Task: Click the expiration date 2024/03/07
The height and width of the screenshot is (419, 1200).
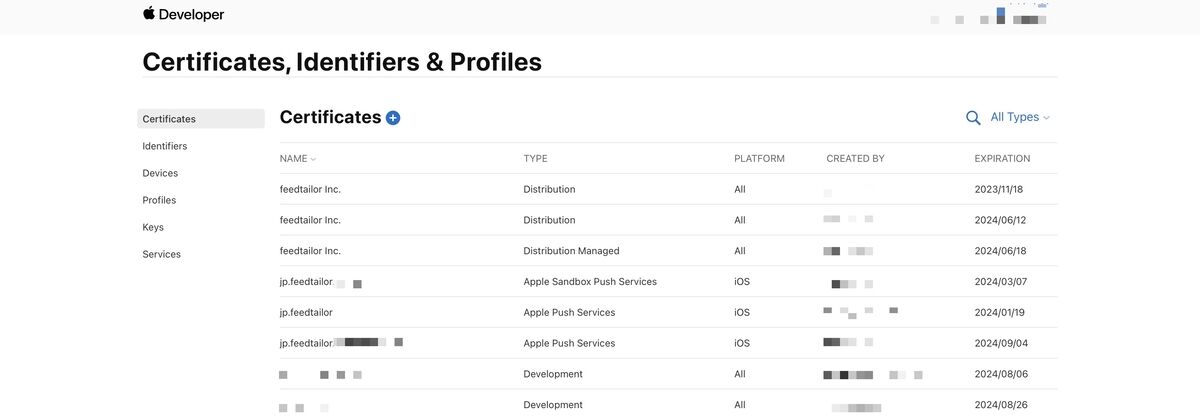Action: 1000,282
